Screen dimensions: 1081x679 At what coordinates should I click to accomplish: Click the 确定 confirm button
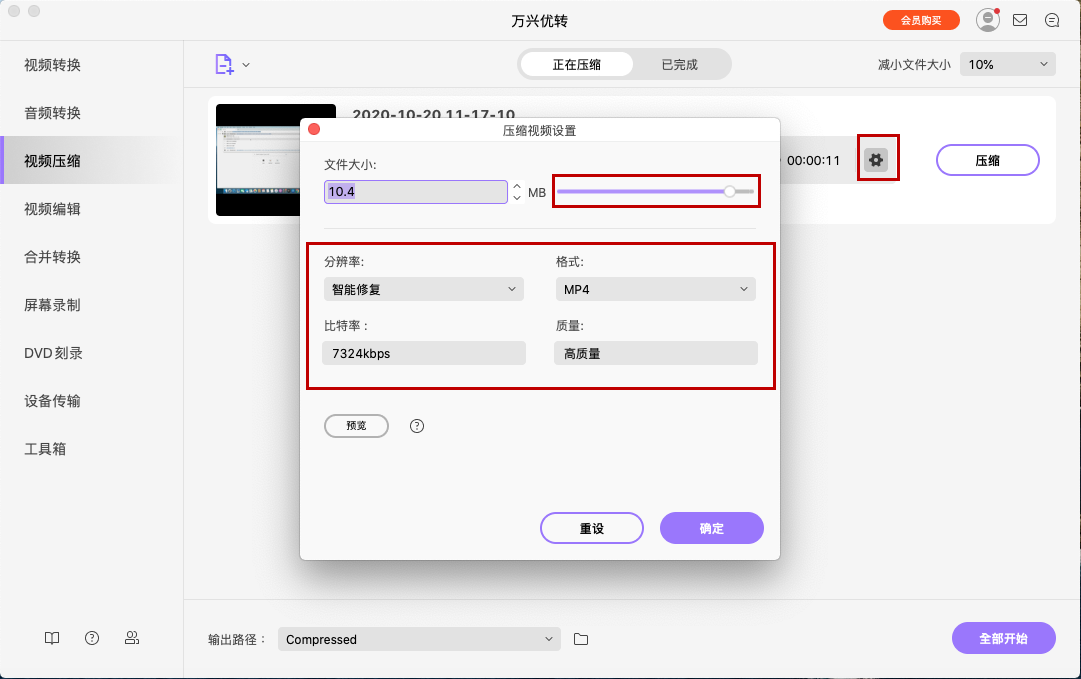tap(711, 528)
